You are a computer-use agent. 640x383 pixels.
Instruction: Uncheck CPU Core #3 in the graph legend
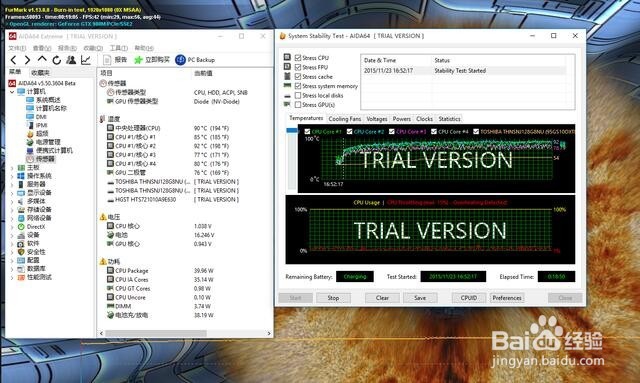tap(392, 131)
